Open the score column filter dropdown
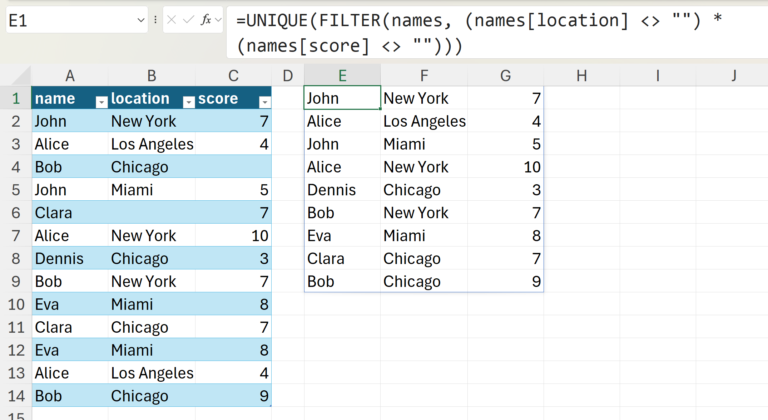The width and height of the screenshot is (768, 420). click(x=264, y=102)
